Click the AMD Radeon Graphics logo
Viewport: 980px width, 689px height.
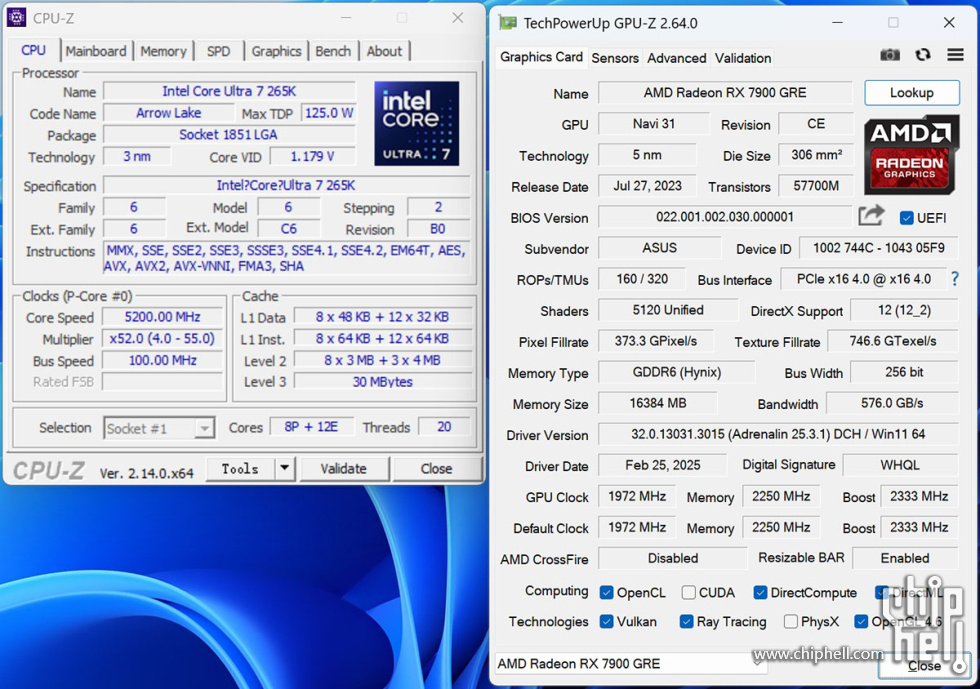(911, 154)
